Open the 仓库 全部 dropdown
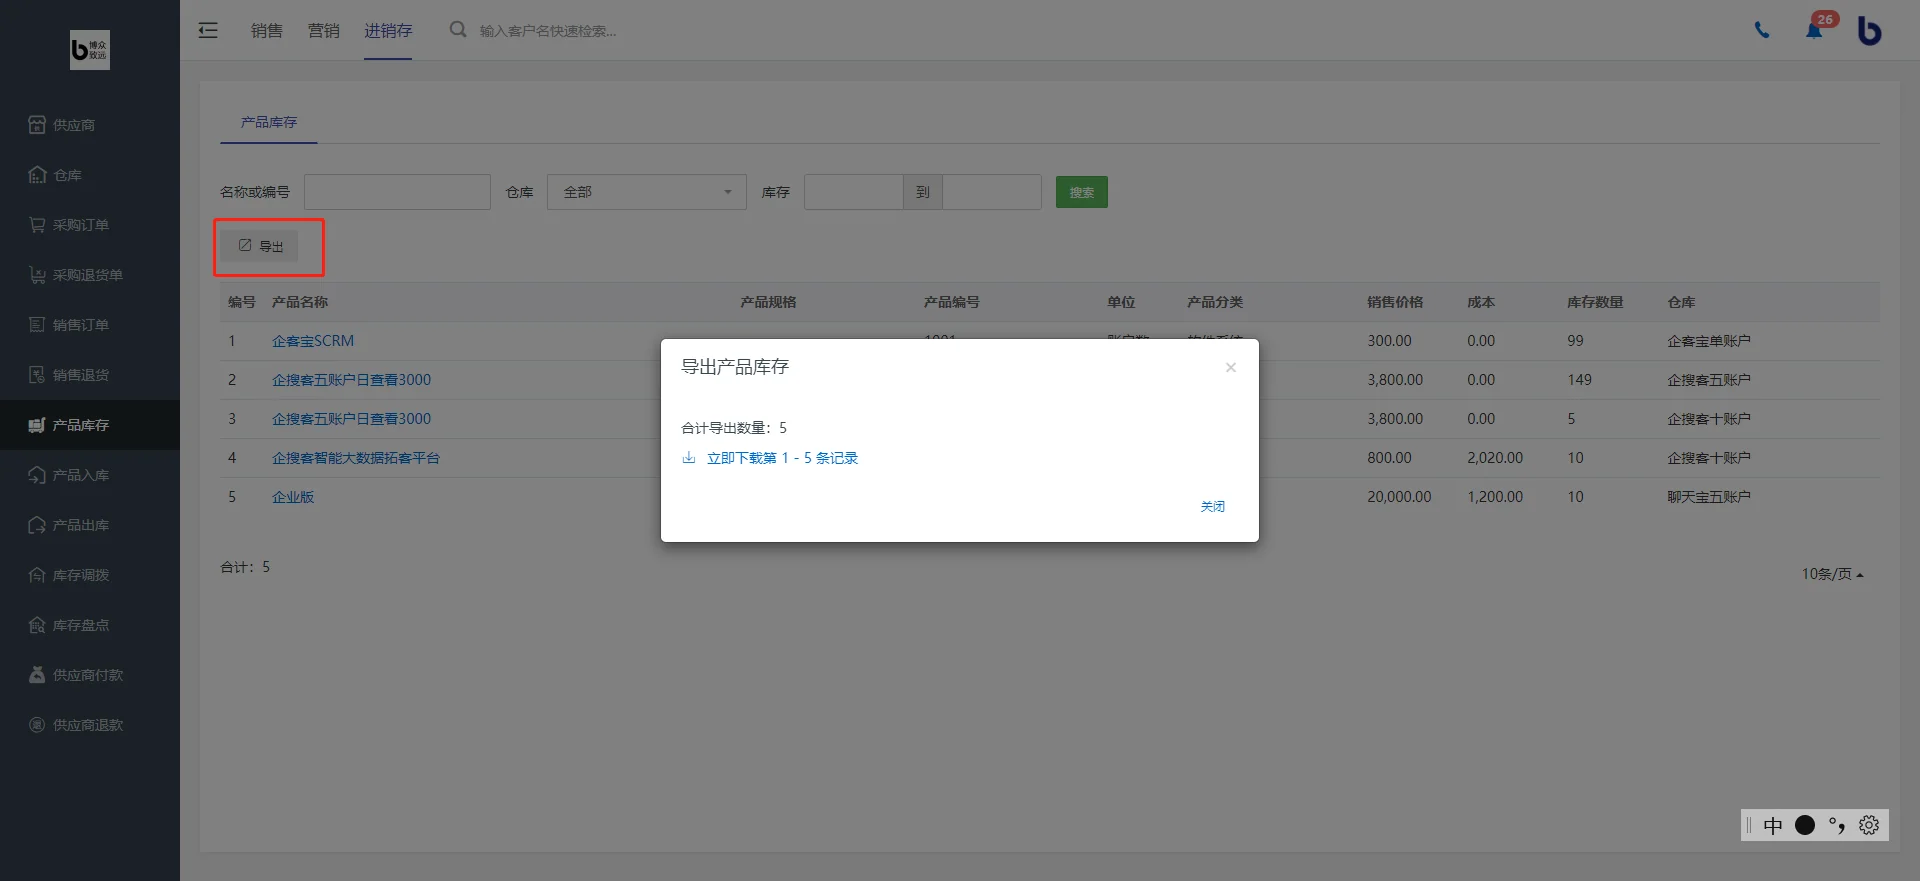This screenshot has height=881, width=1920. (647, 192)
